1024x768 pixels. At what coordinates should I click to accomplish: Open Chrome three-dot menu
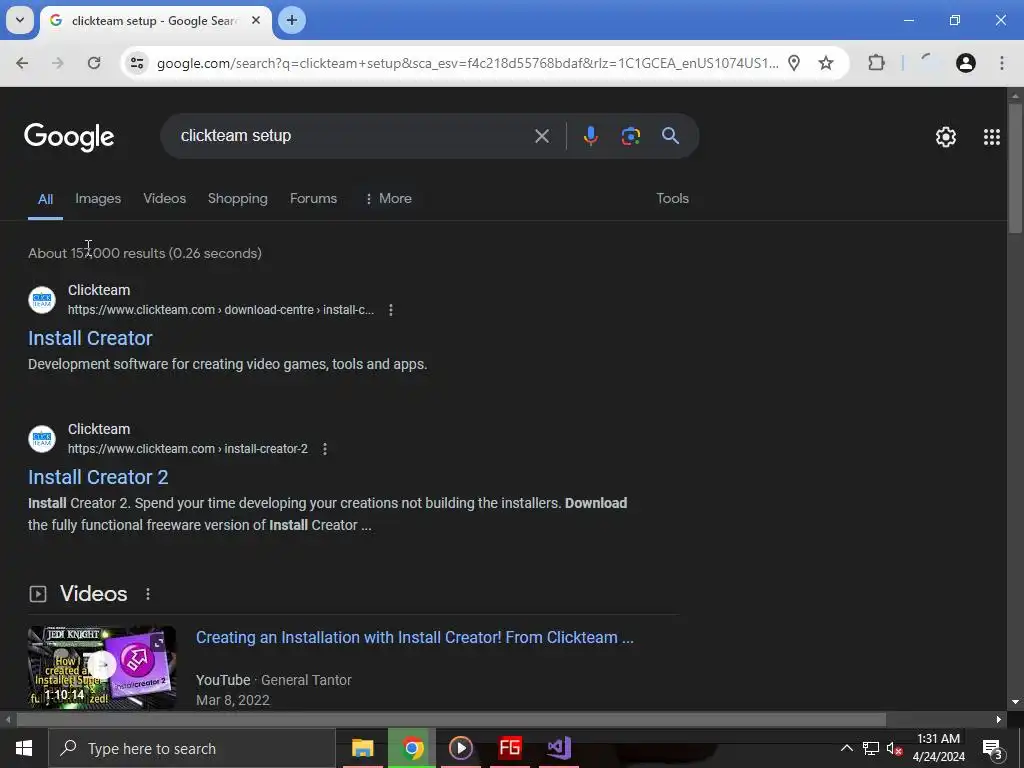pos(1002,63)
